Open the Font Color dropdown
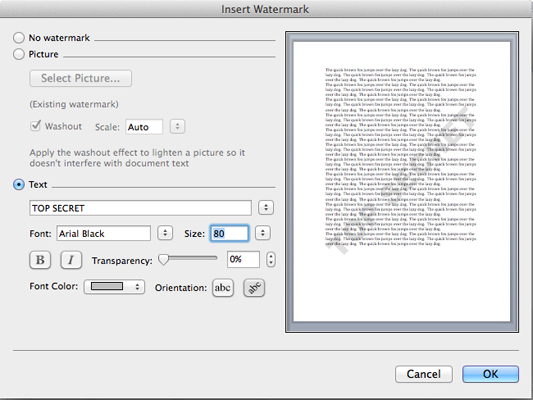Viewport: 533px width, 400px height. tap(114, 287)
